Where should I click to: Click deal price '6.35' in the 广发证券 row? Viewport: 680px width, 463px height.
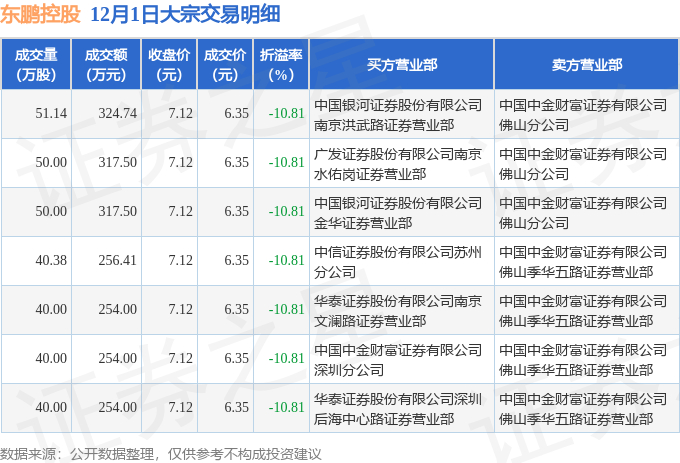pos(236,163)
